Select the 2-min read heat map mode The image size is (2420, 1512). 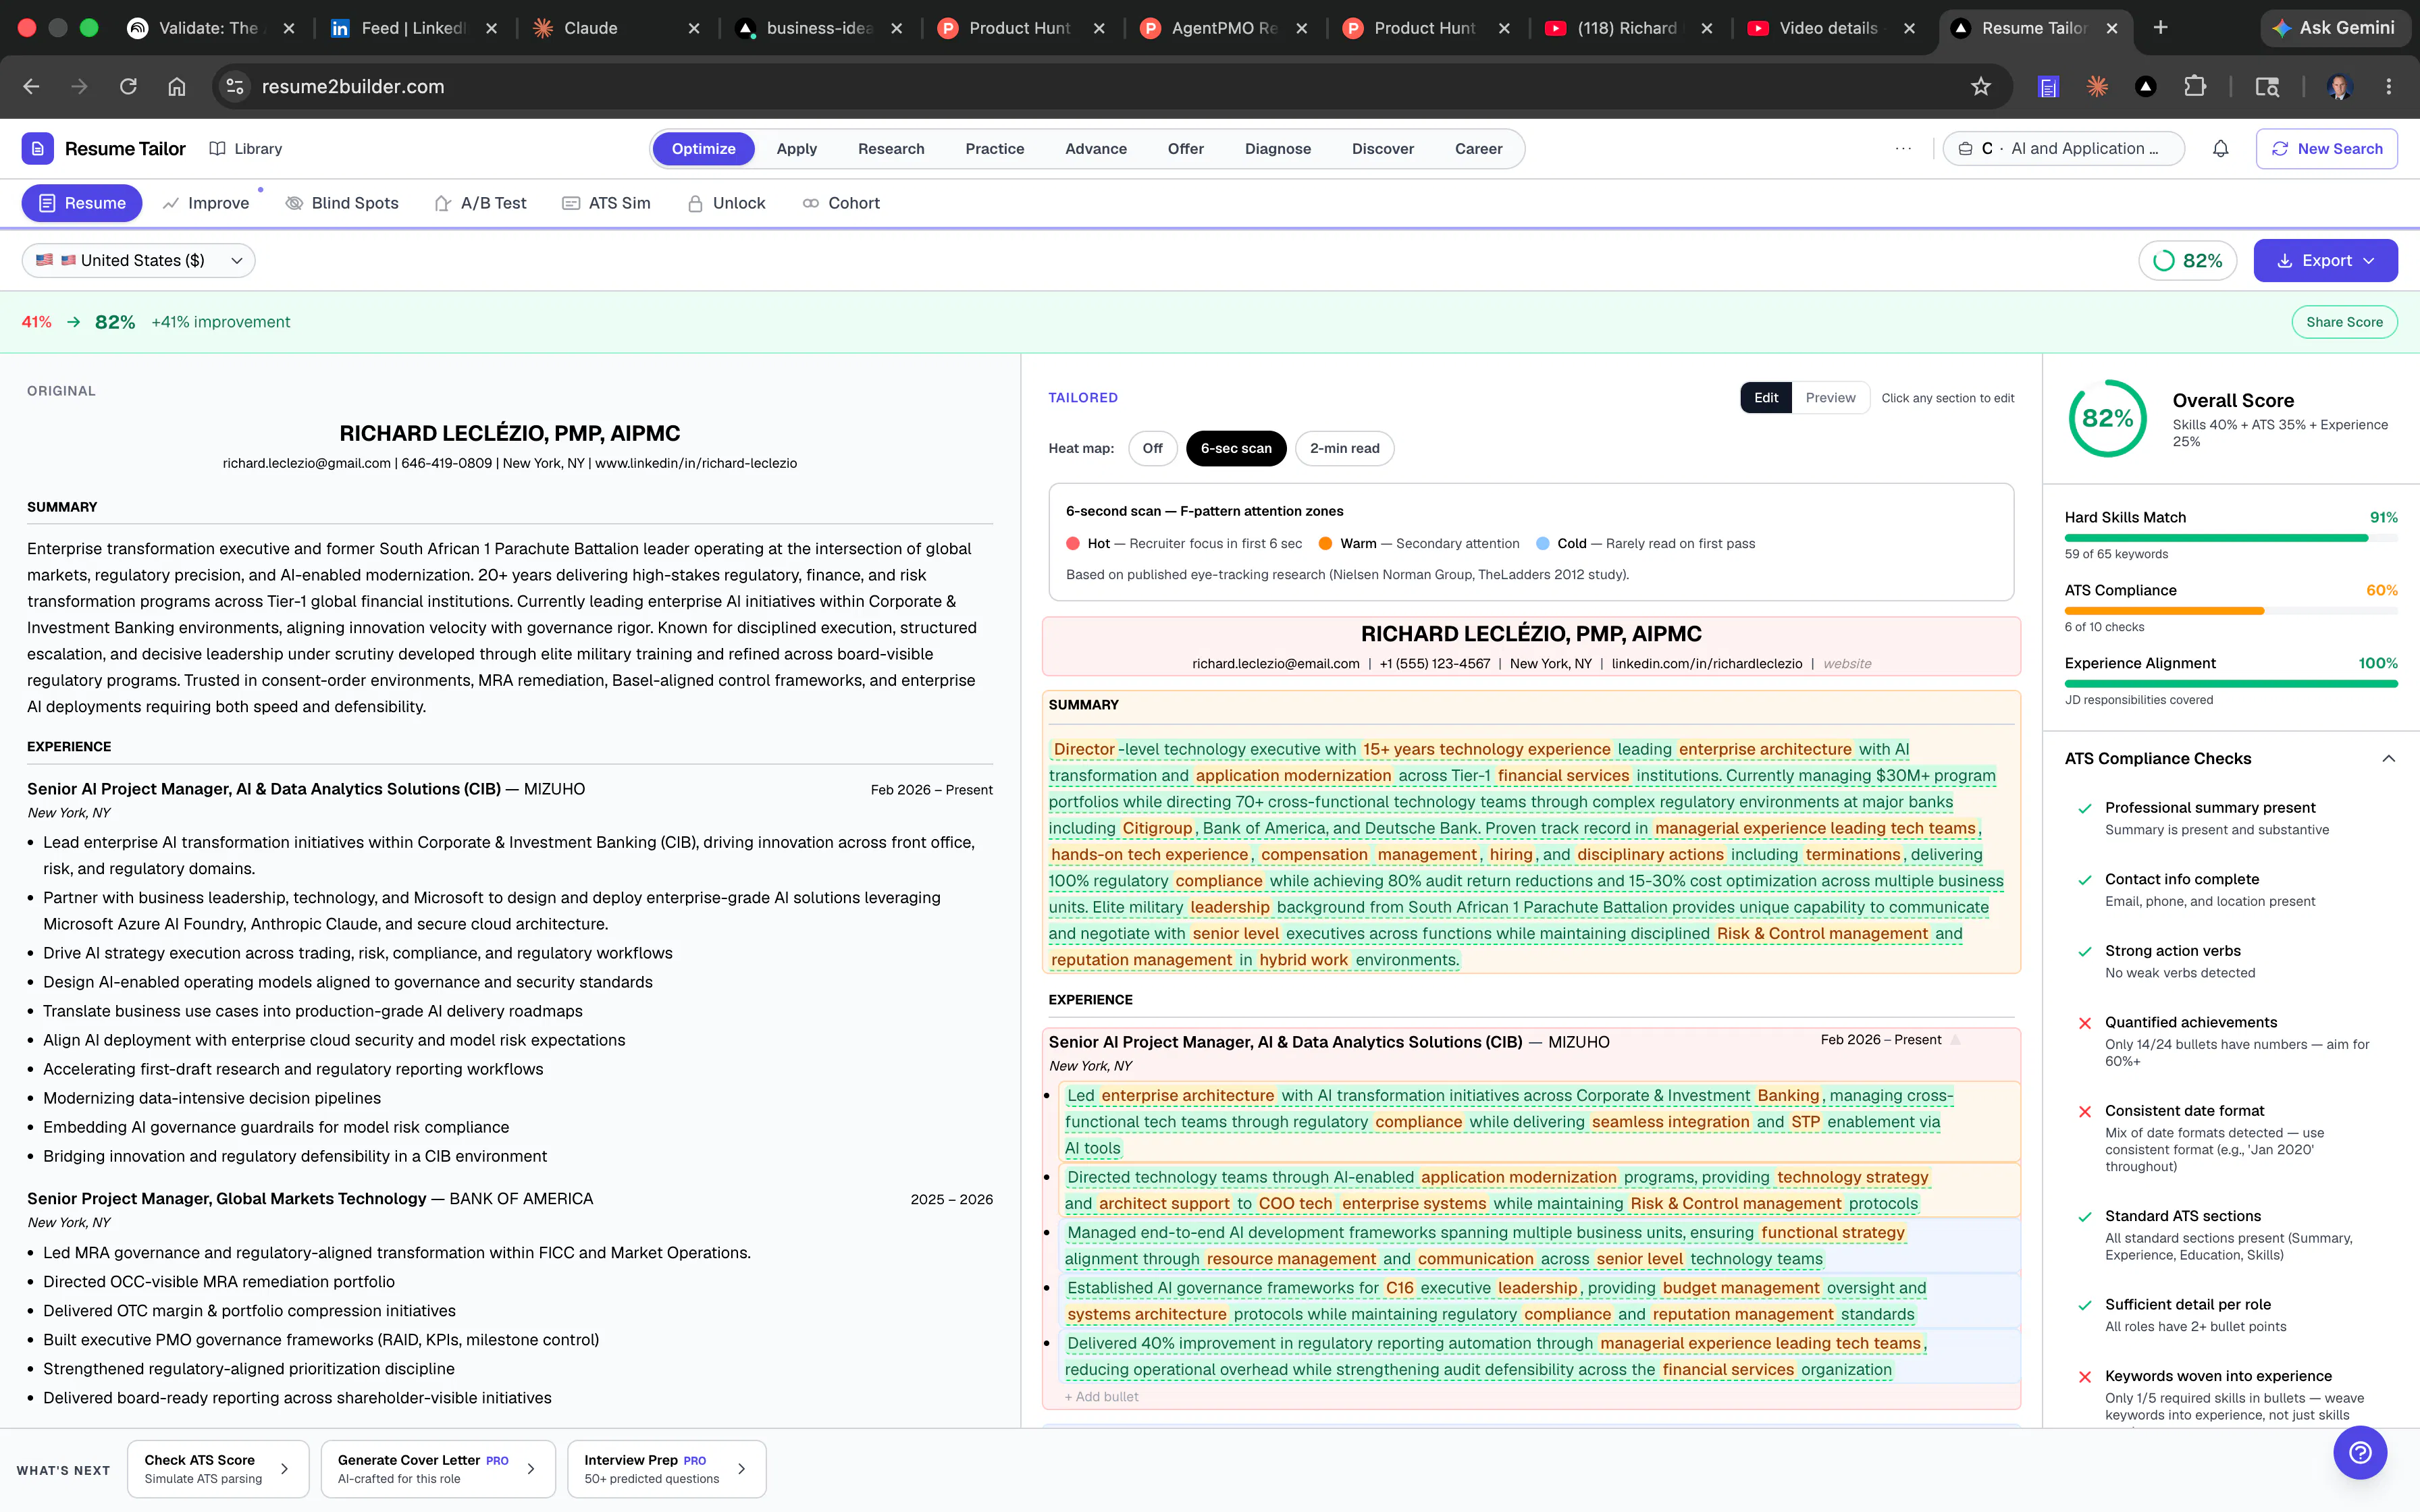click(1344, 448)
